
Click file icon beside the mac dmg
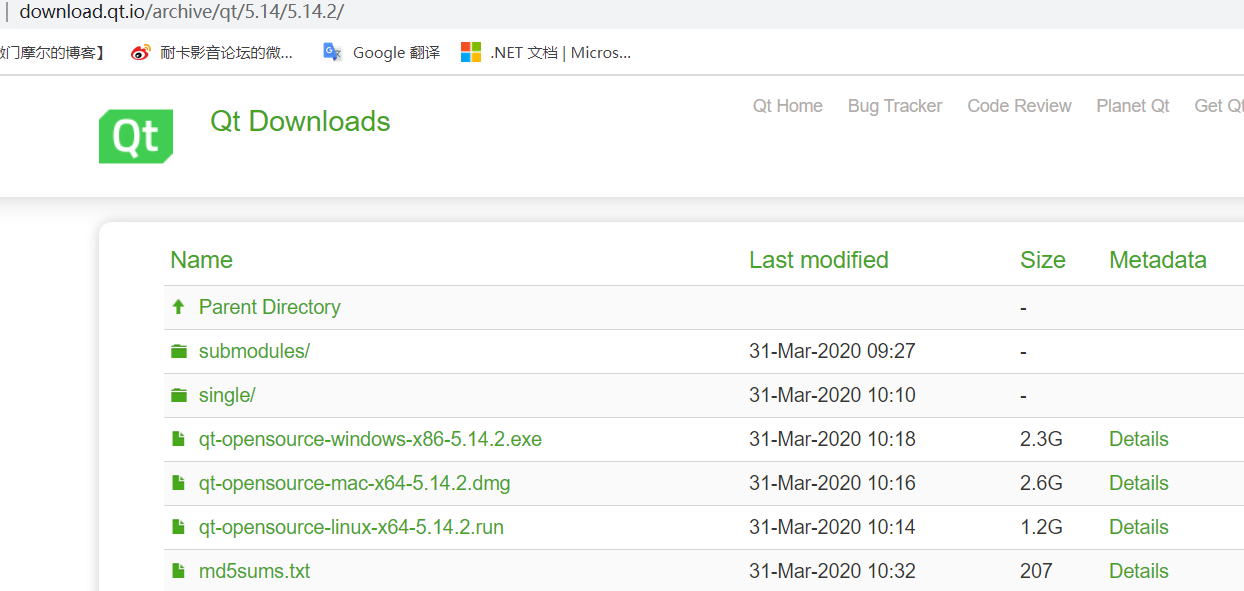pos(178,483)
